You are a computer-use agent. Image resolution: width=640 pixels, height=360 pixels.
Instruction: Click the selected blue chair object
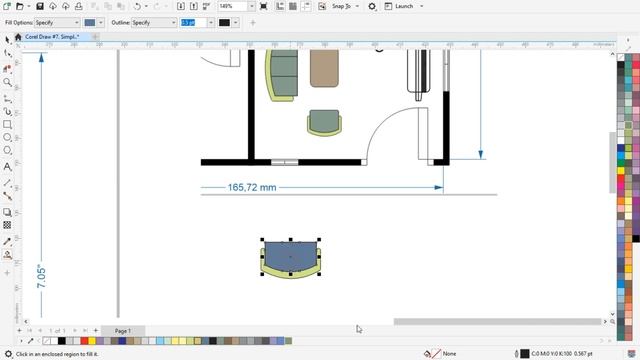pyautogui.click(x=291, y=257)
